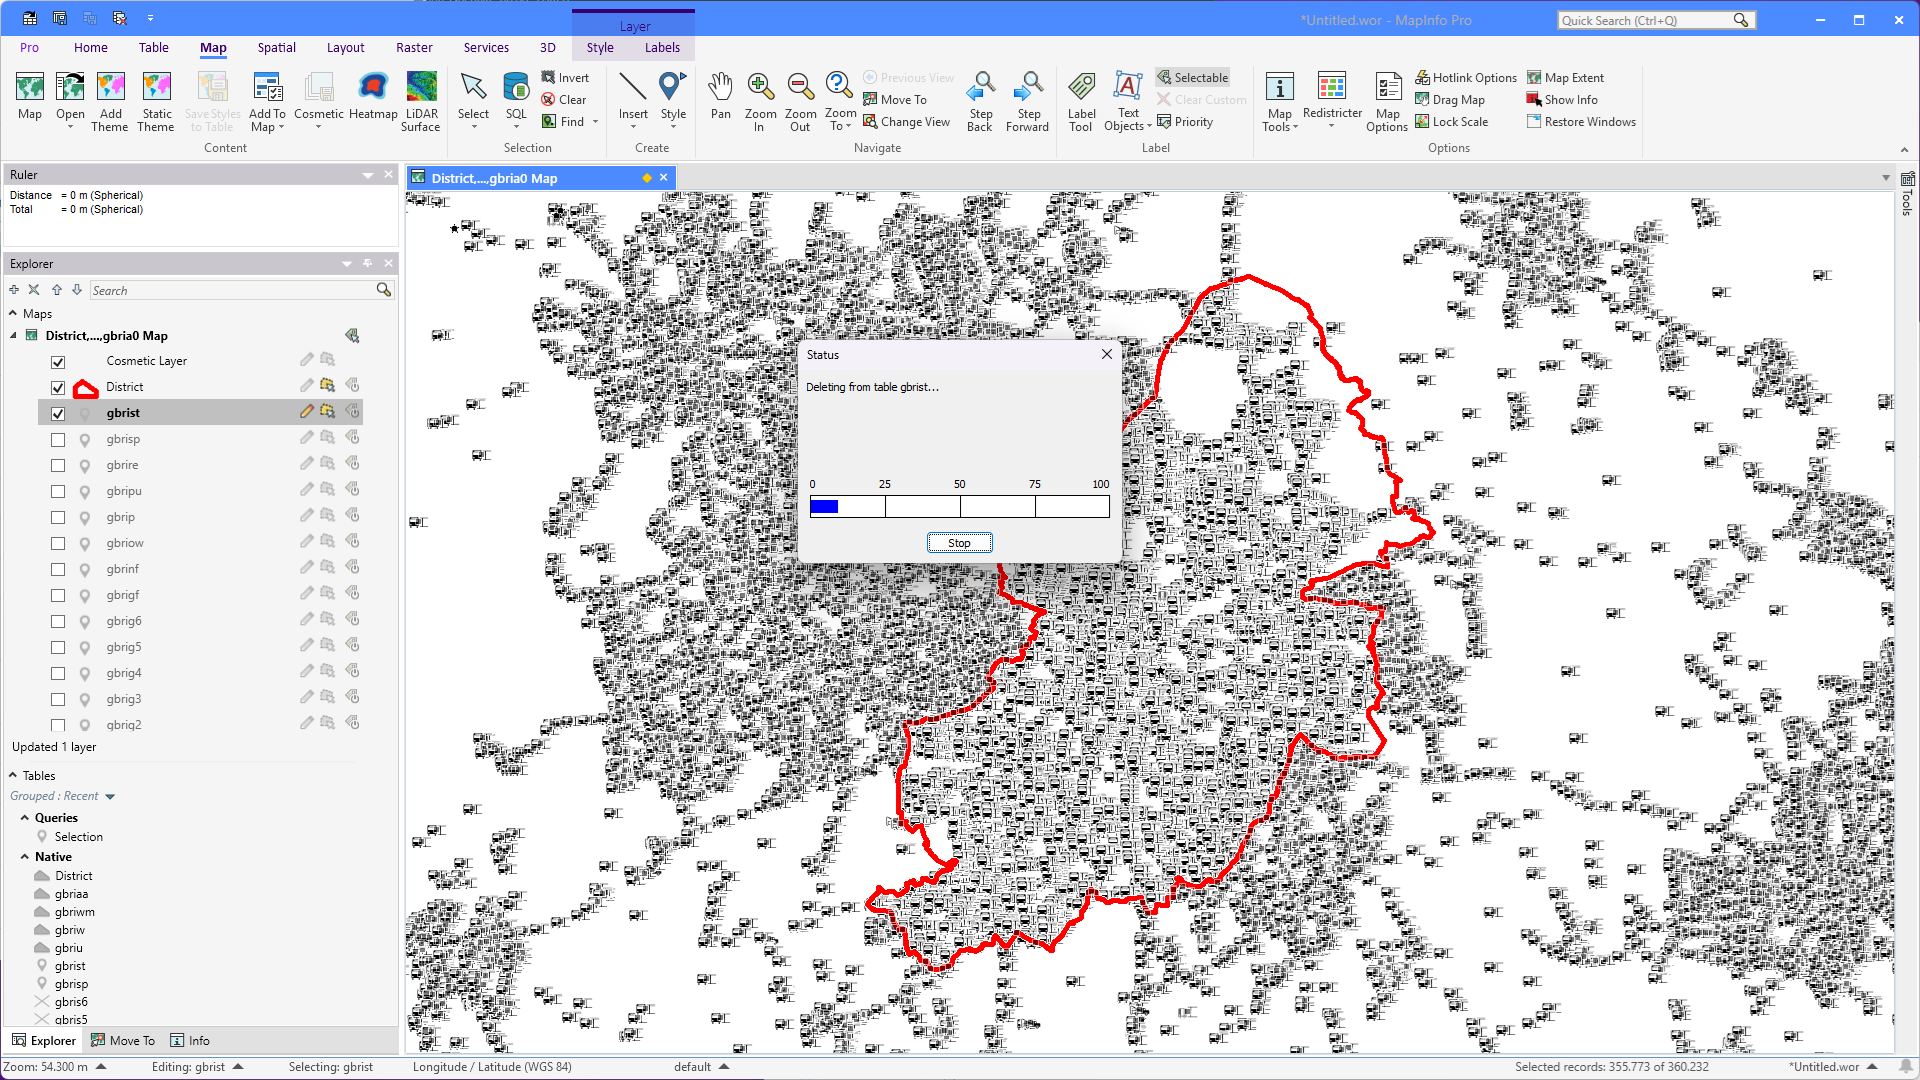Toggle the Cosmetic Layer checkbox

pos(58,362)
